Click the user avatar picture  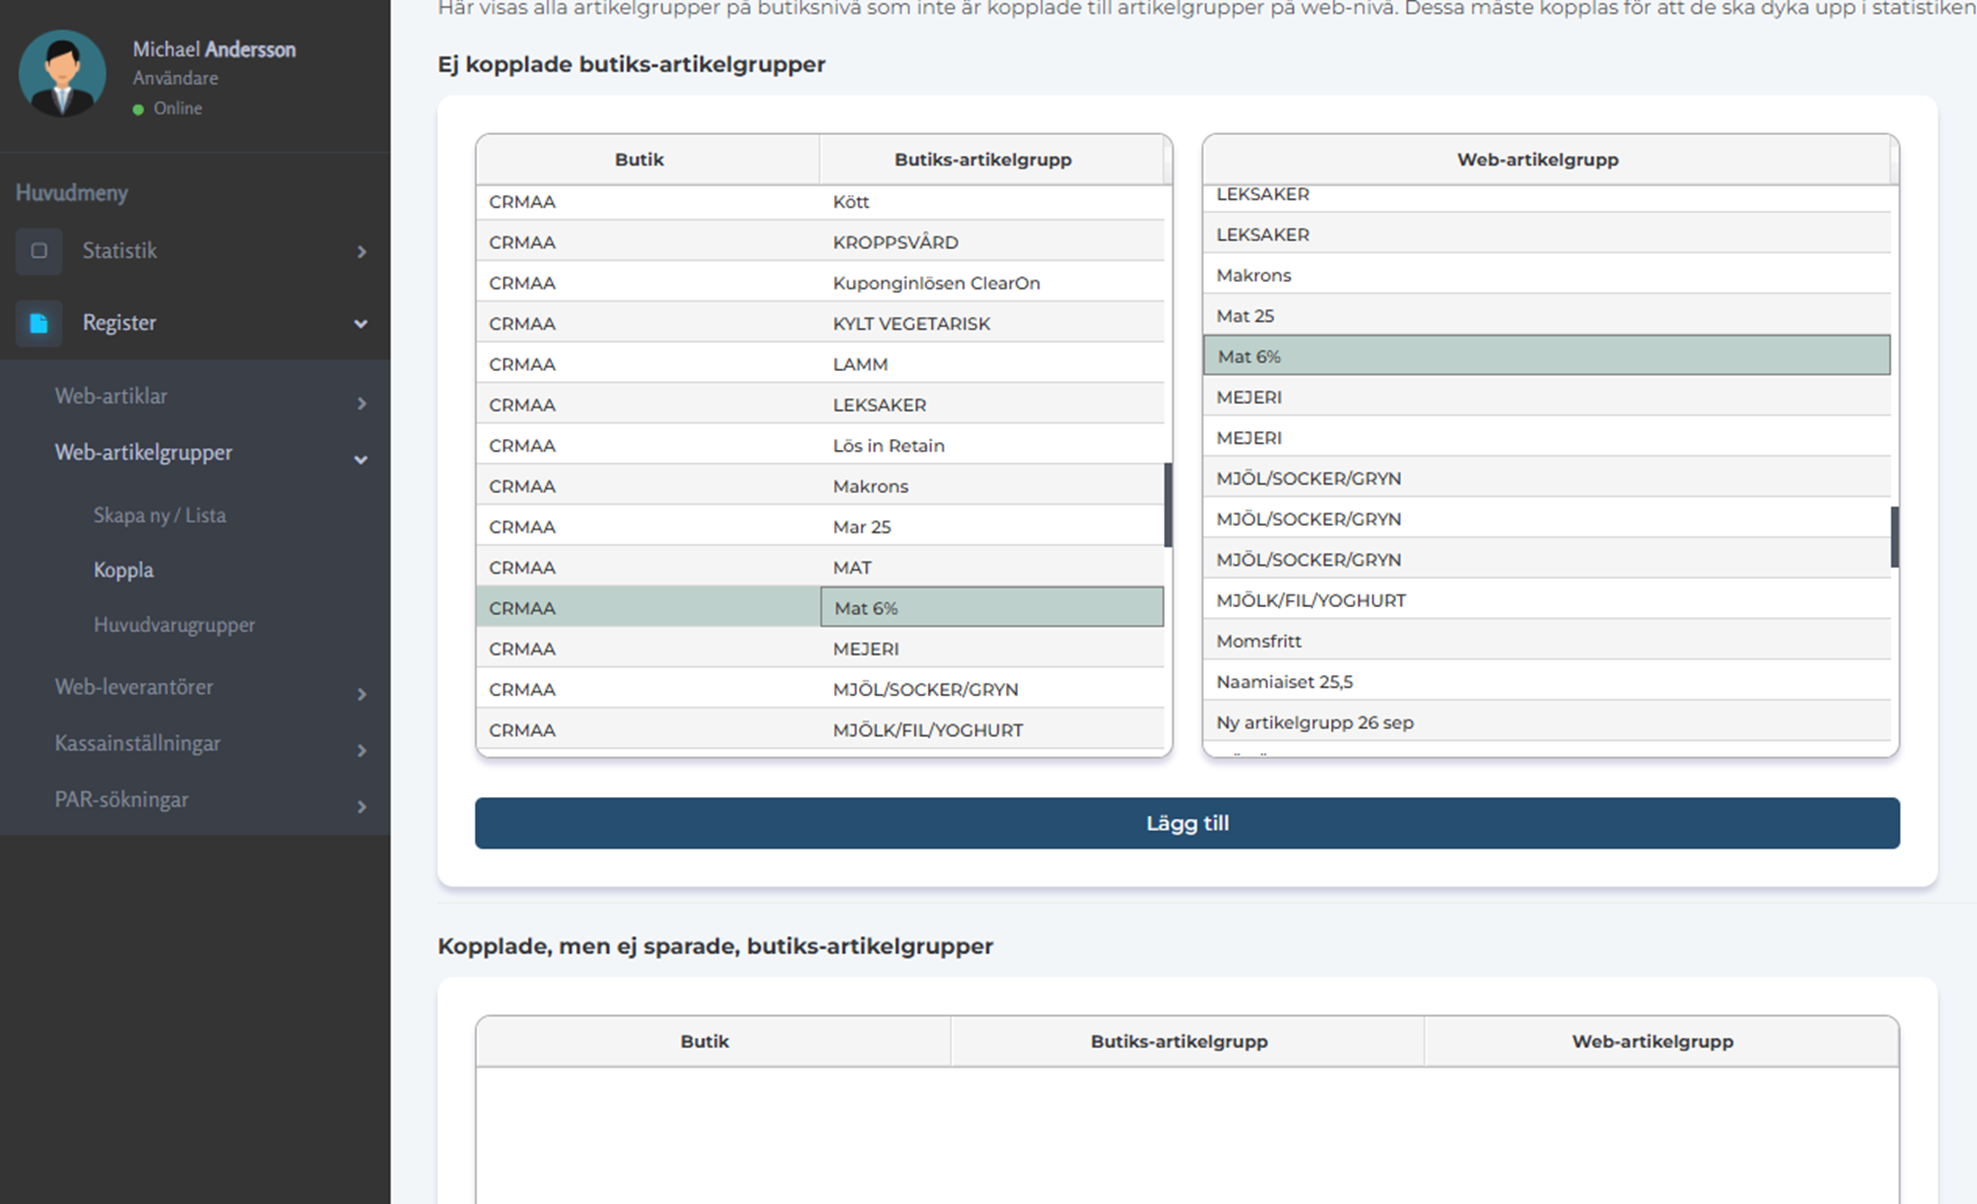(62, 73)
